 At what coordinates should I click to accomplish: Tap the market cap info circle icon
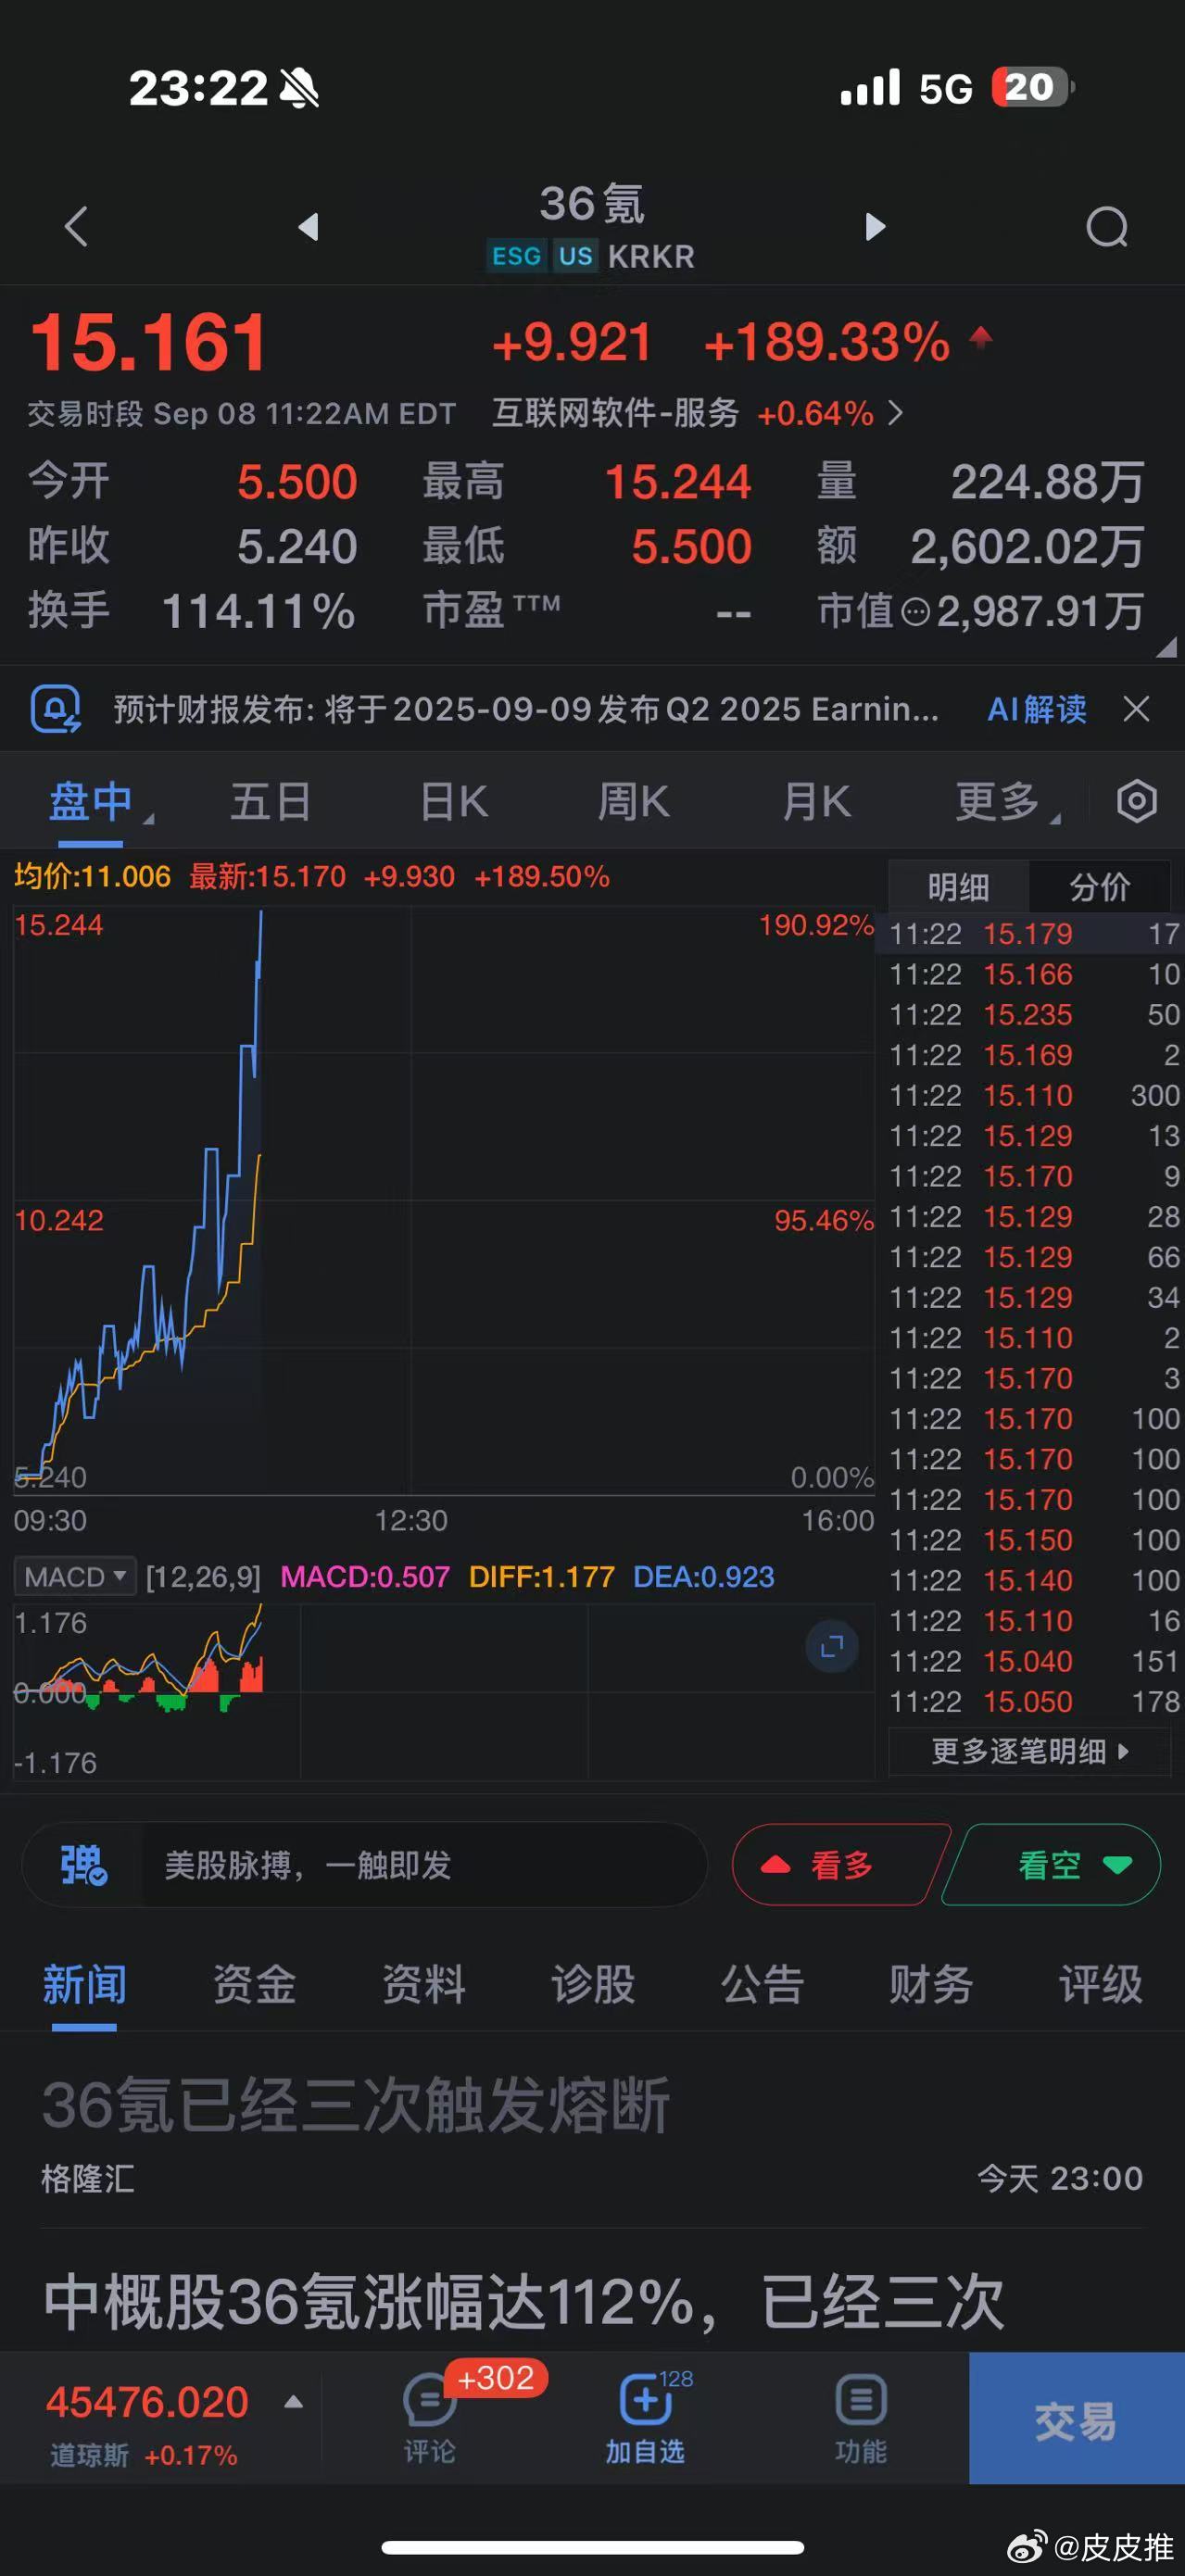(x=915, y=612)
